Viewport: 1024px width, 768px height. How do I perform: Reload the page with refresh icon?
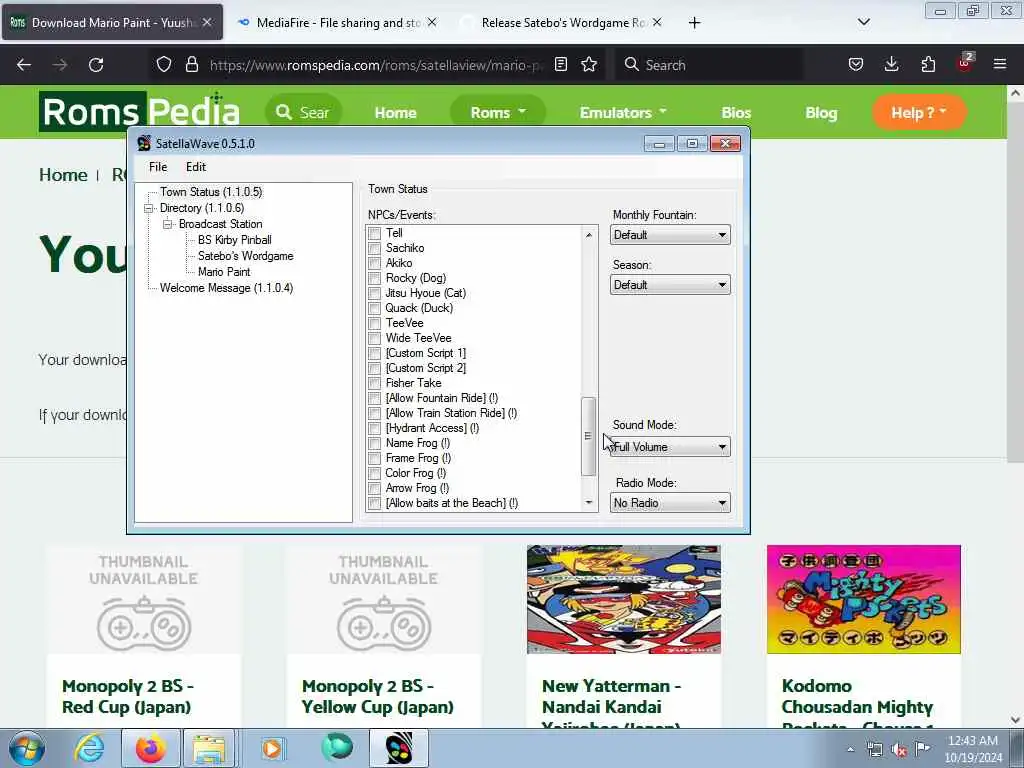[96, 65]
